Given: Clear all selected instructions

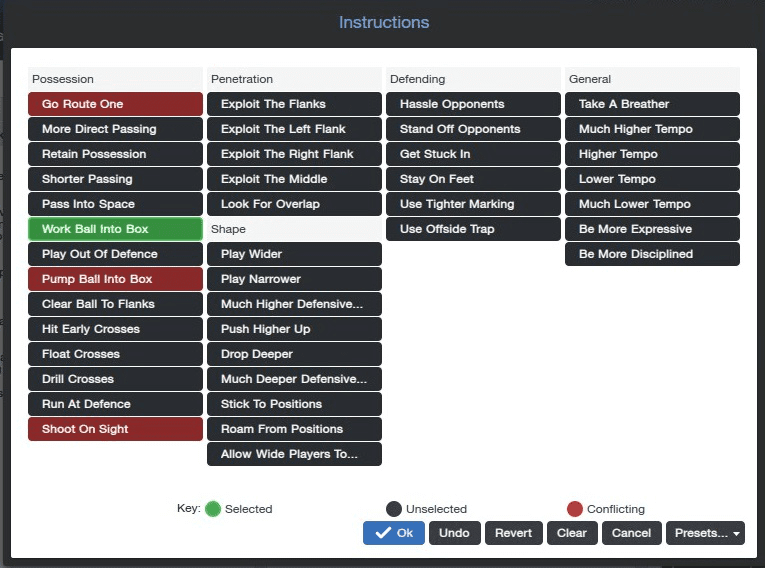Looking at the screenshot, I should click(572, 533).
